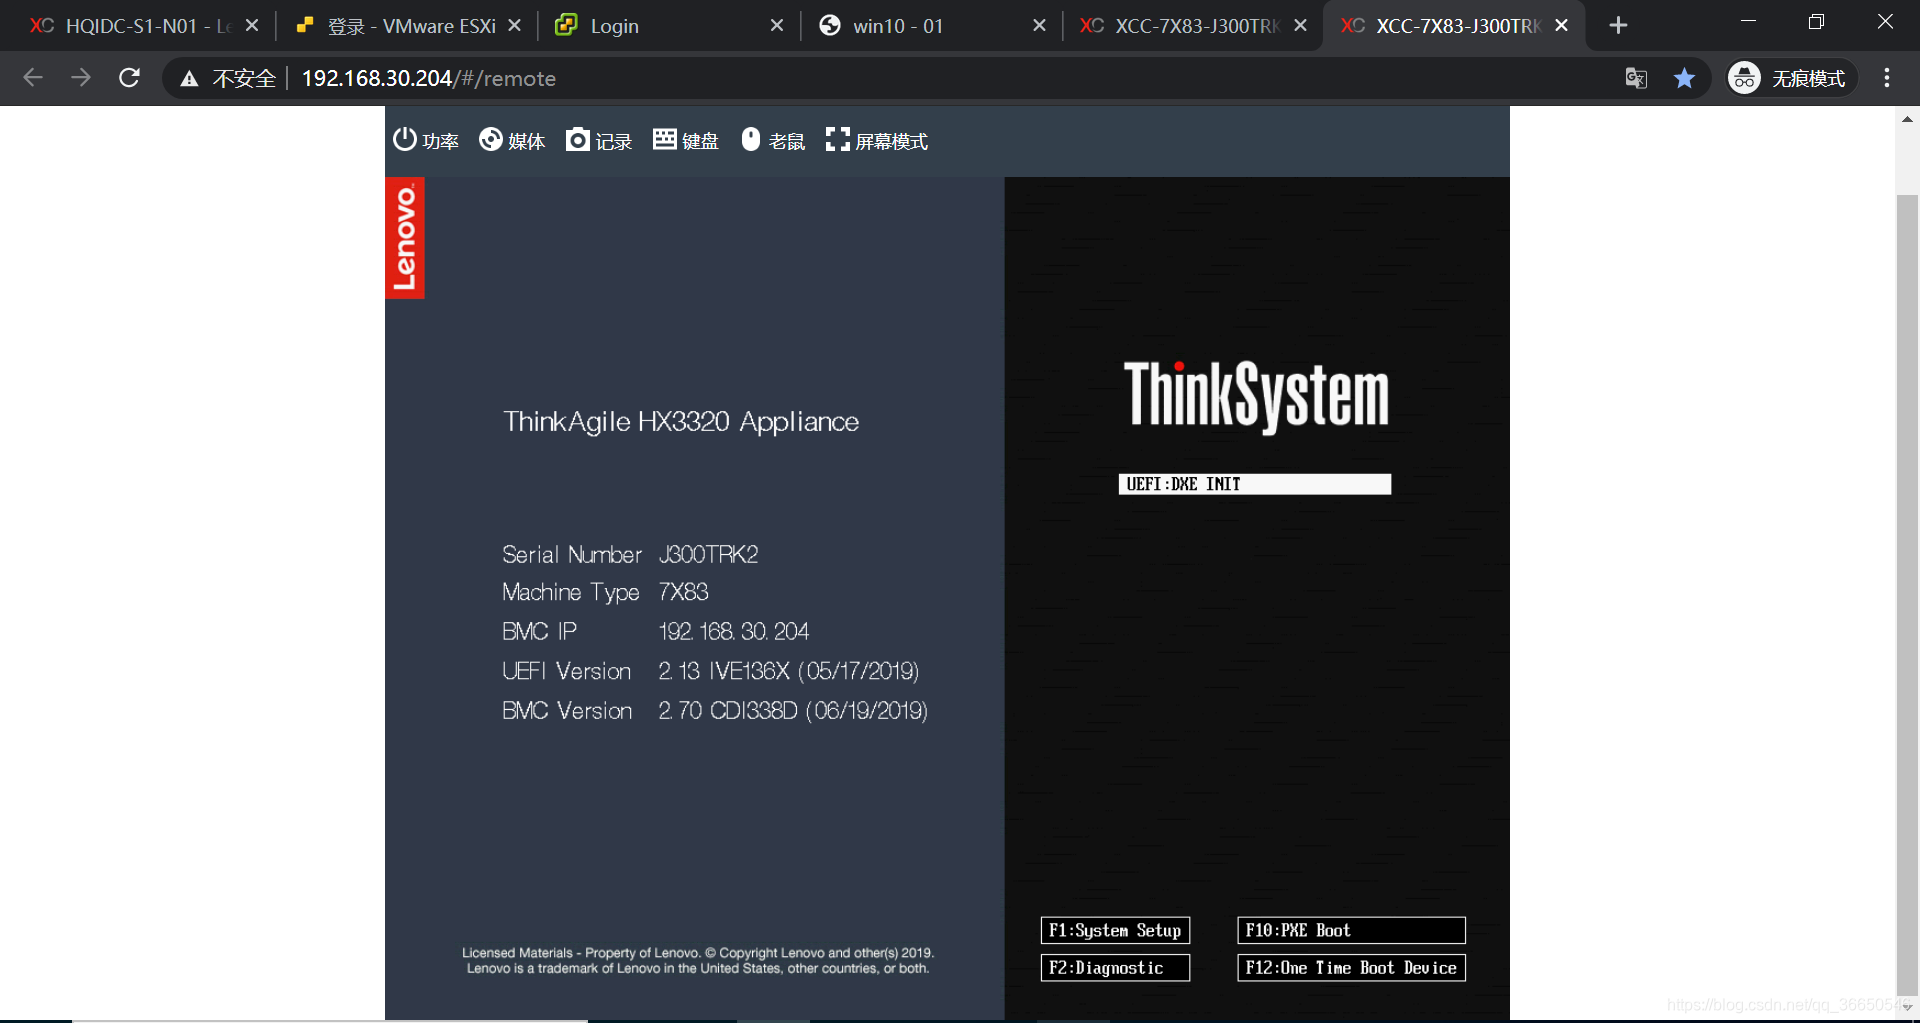Image resolution: width=1920 pixels, height=1023 pixels.
Task: Click F1:System Setup option
Action: [x=1115, y=930]
